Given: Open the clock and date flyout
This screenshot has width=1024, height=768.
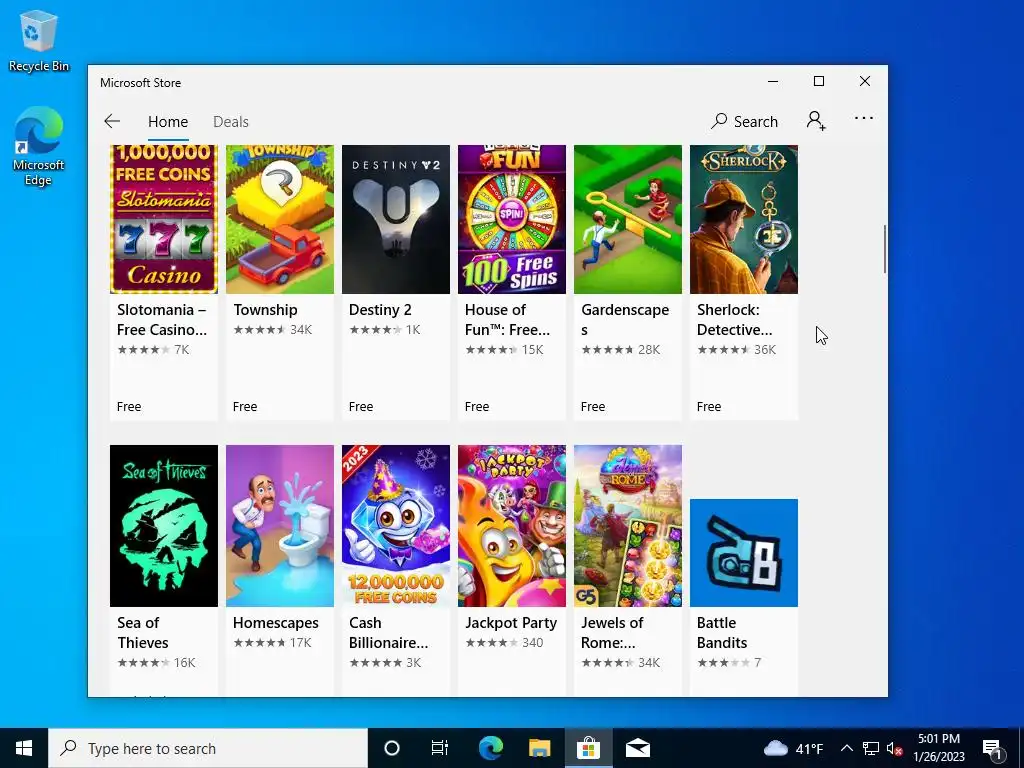Looking at the screenshot, I should click(938, 748).
